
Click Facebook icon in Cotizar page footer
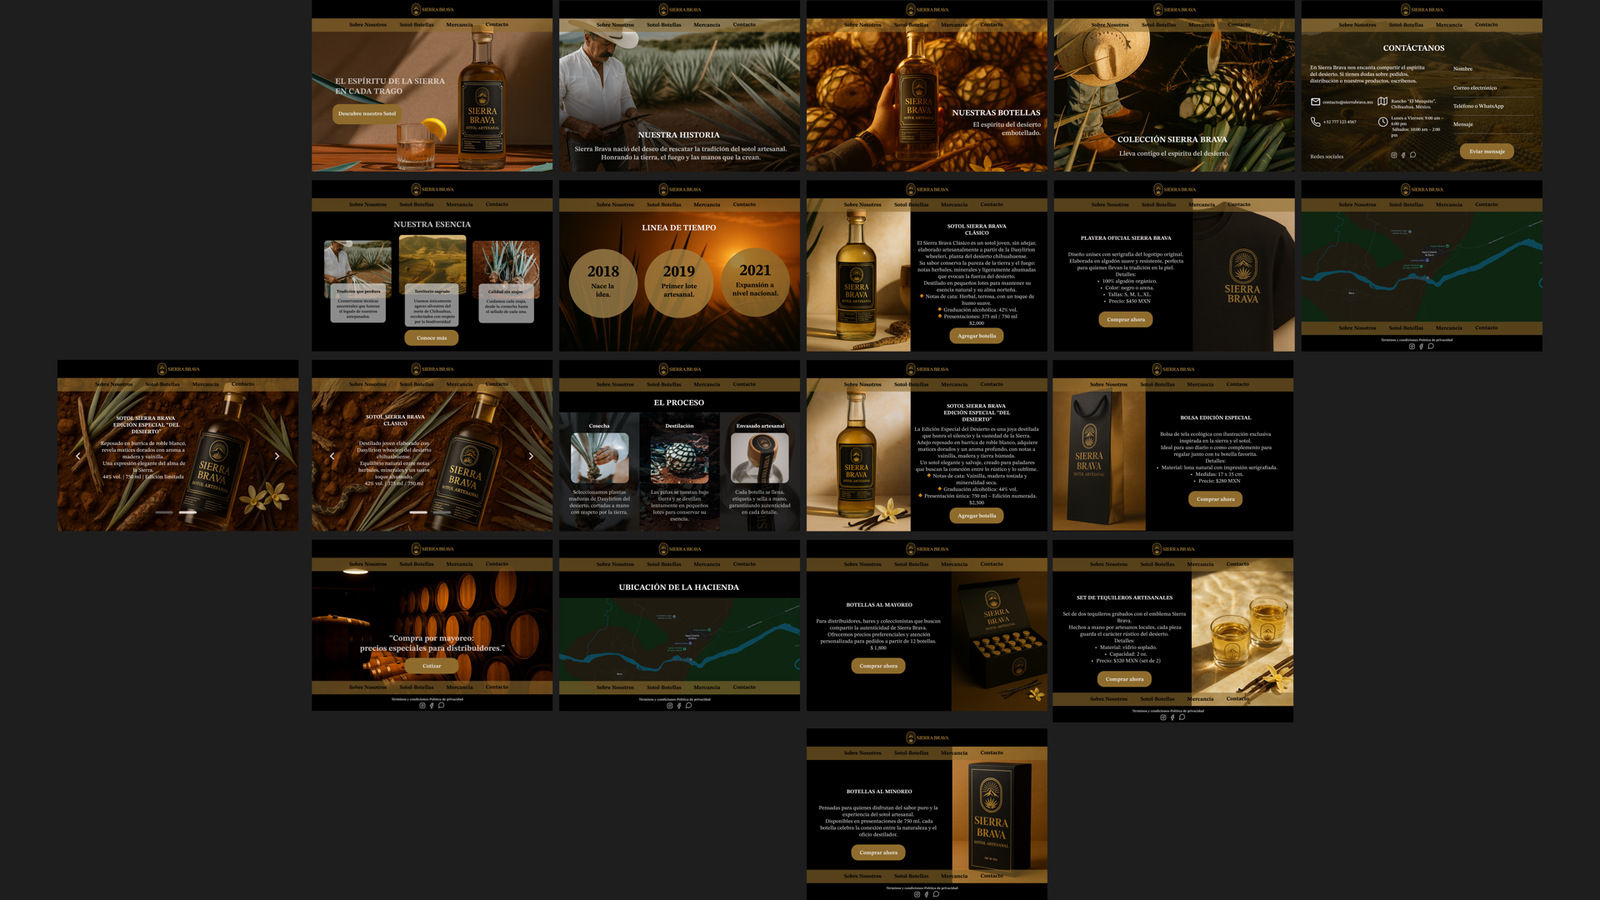click(431, 705)
